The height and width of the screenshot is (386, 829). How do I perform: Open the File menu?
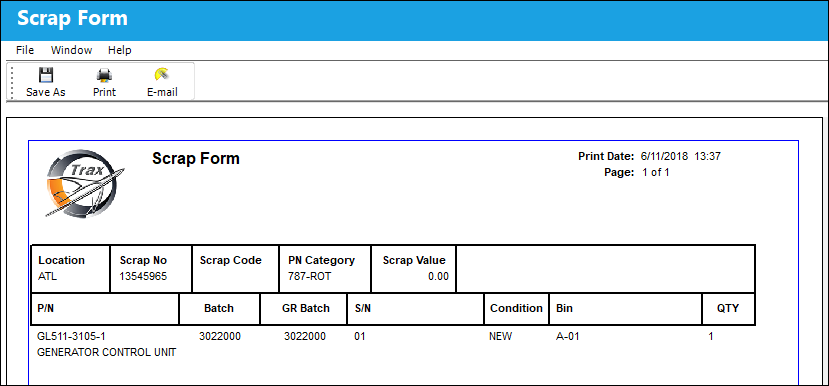(25, 50)
